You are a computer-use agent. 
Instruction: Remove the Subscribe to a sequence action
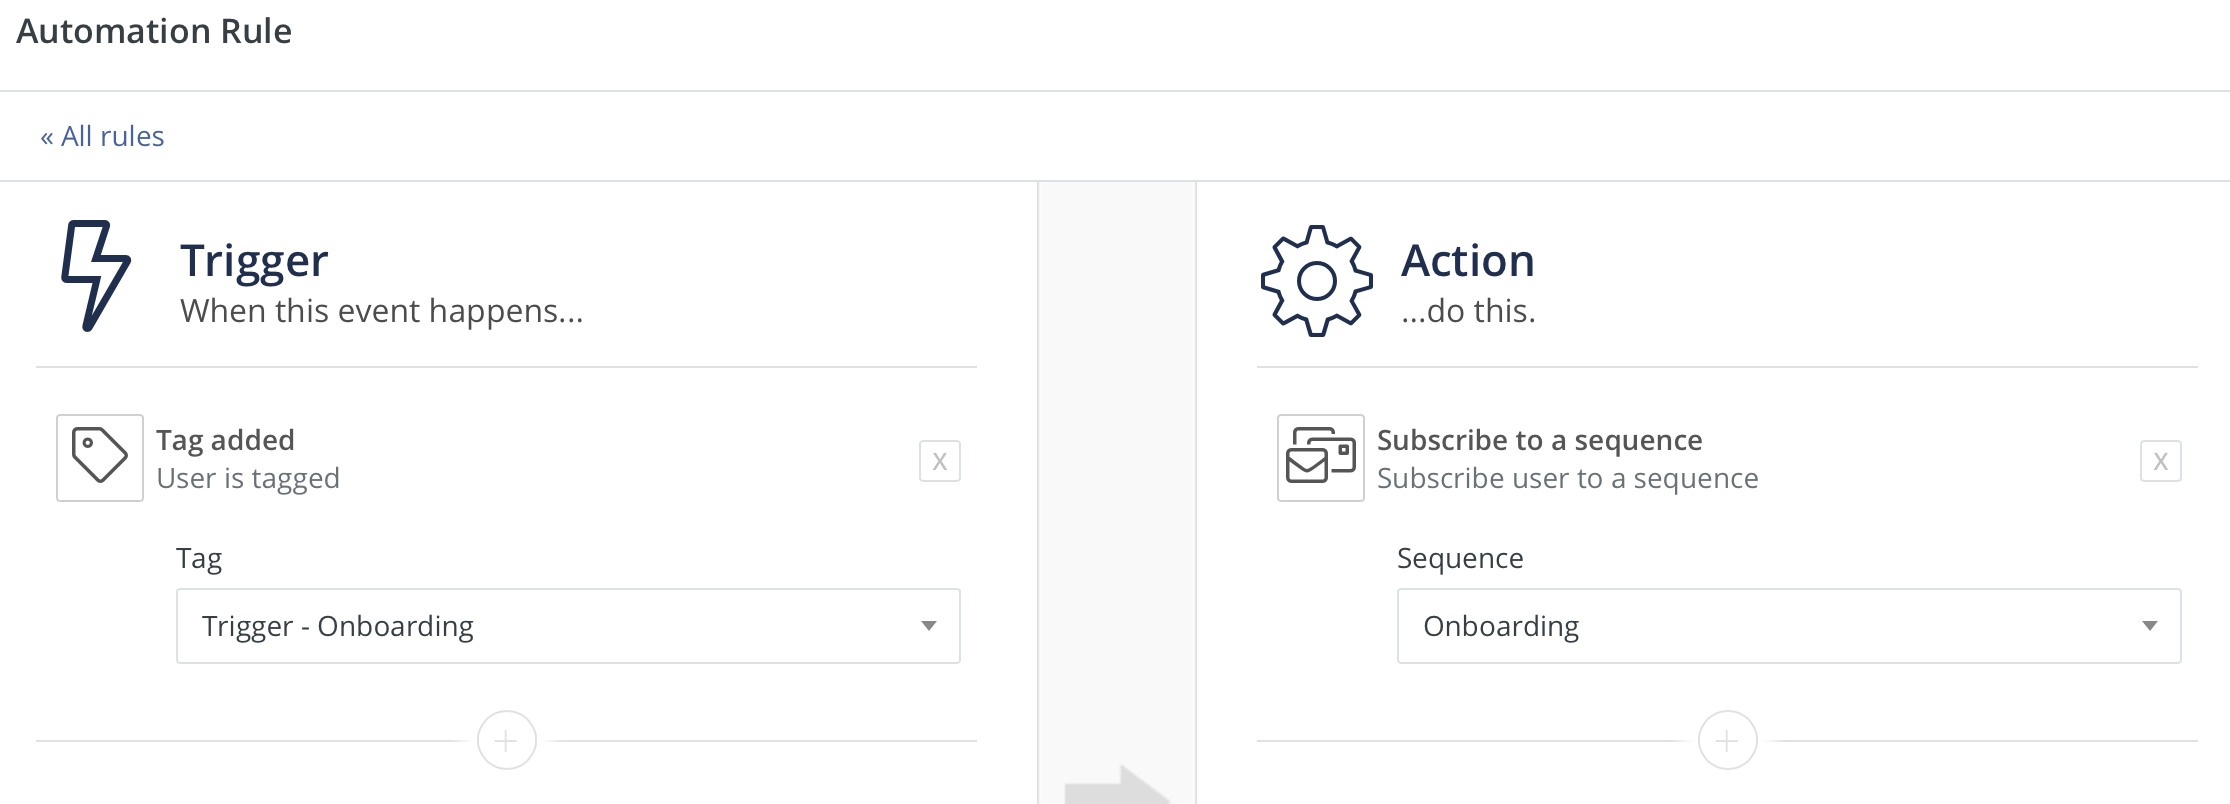click(x=2160, y=461)
